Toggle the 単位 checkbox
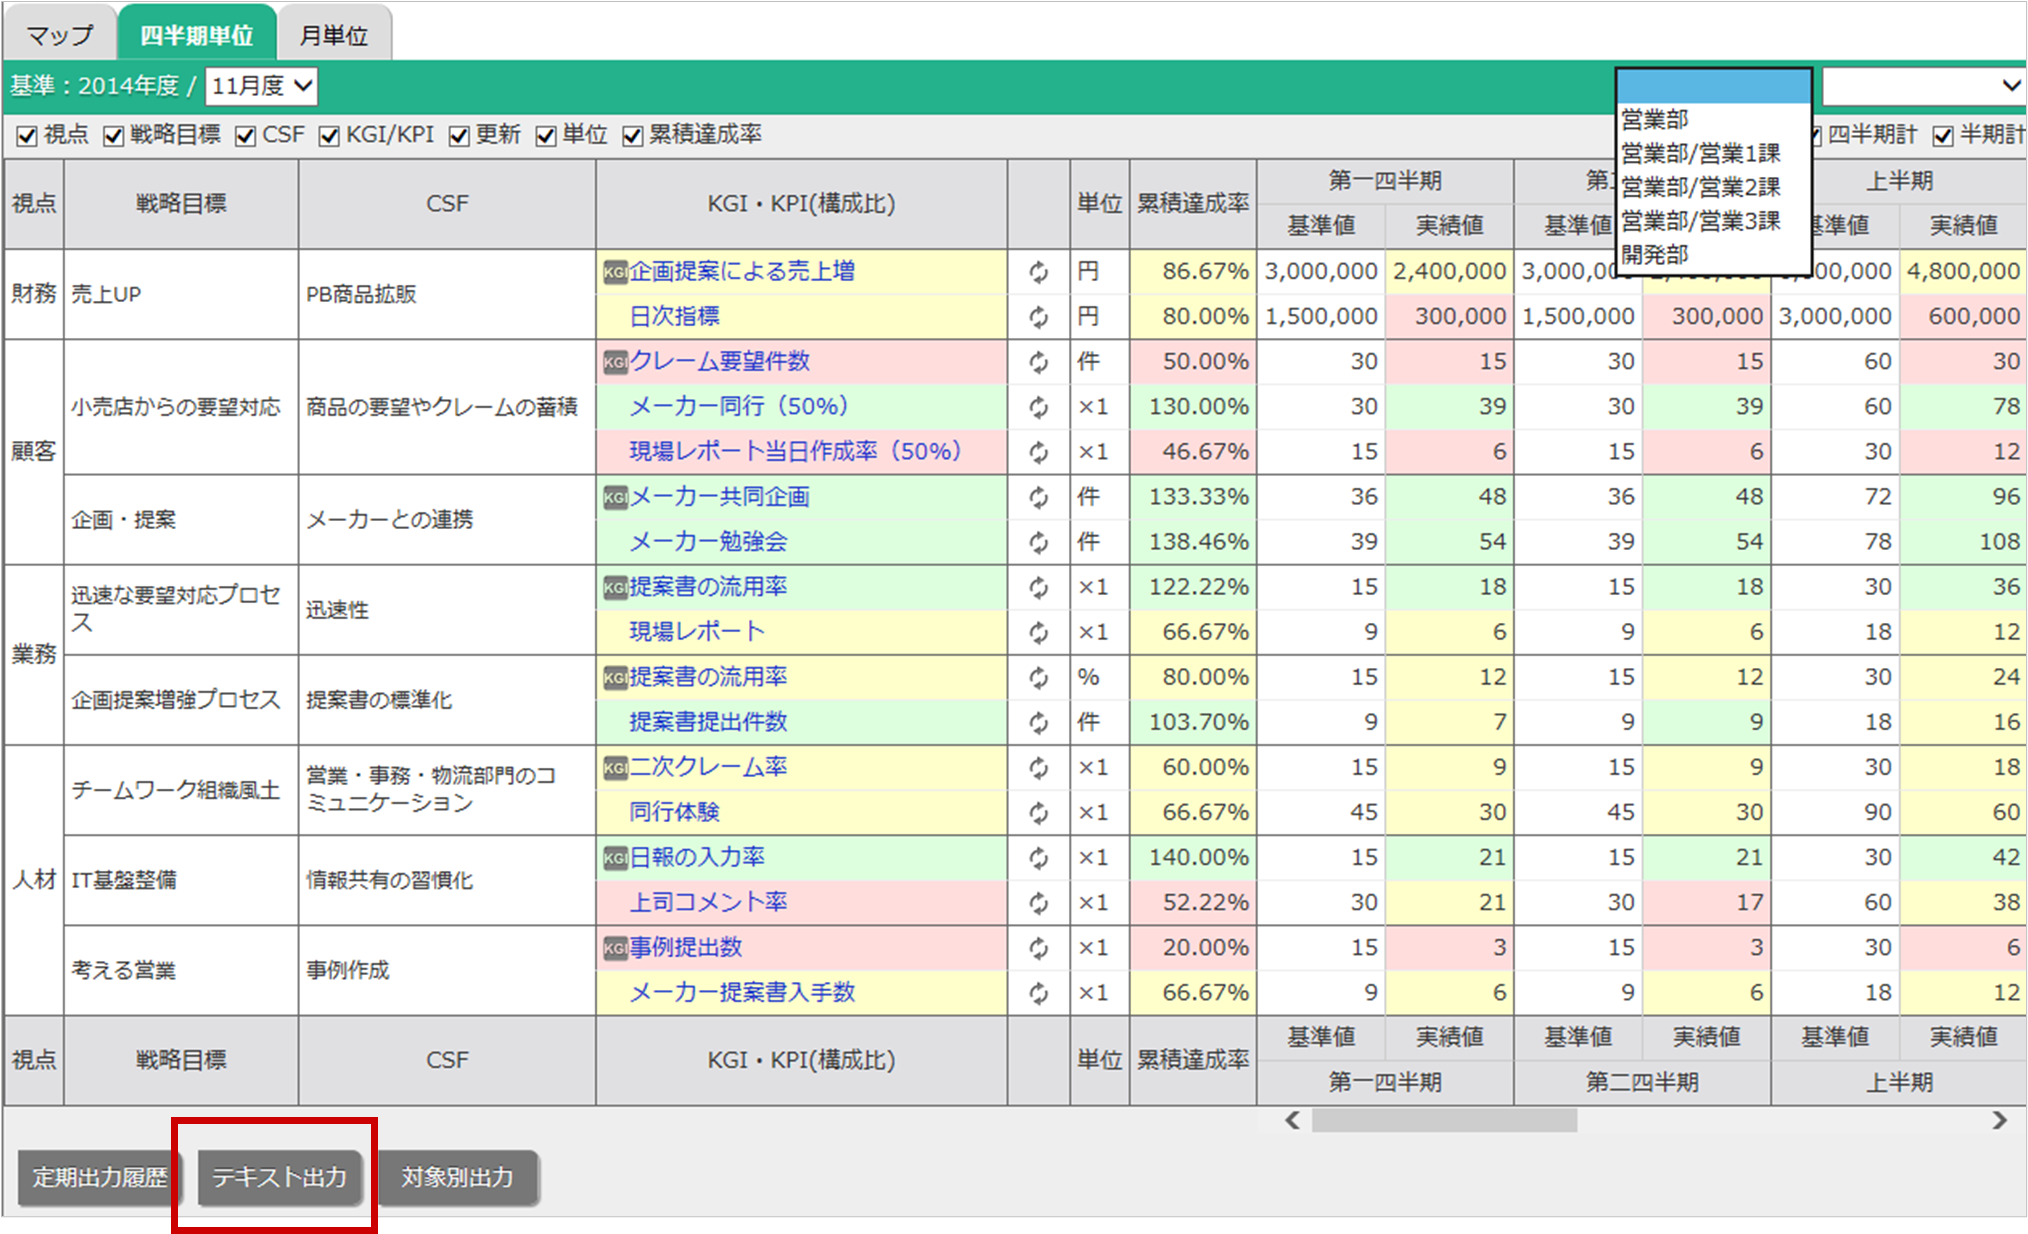The height and width of the screenshot is (1234, 2028). (x=545, y=135)
